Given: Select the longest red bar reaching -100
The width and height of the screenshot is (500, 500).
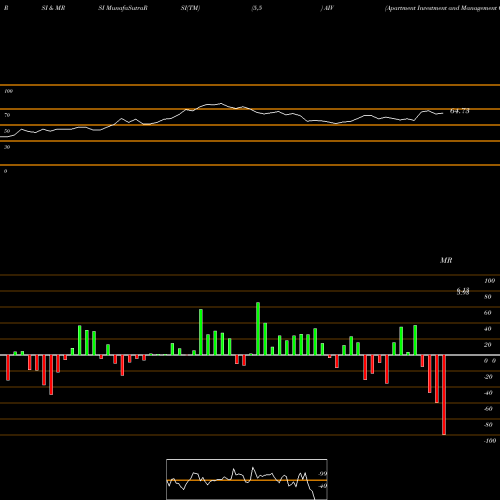Looking at the screenshot, I should click(x=444, y=395).
